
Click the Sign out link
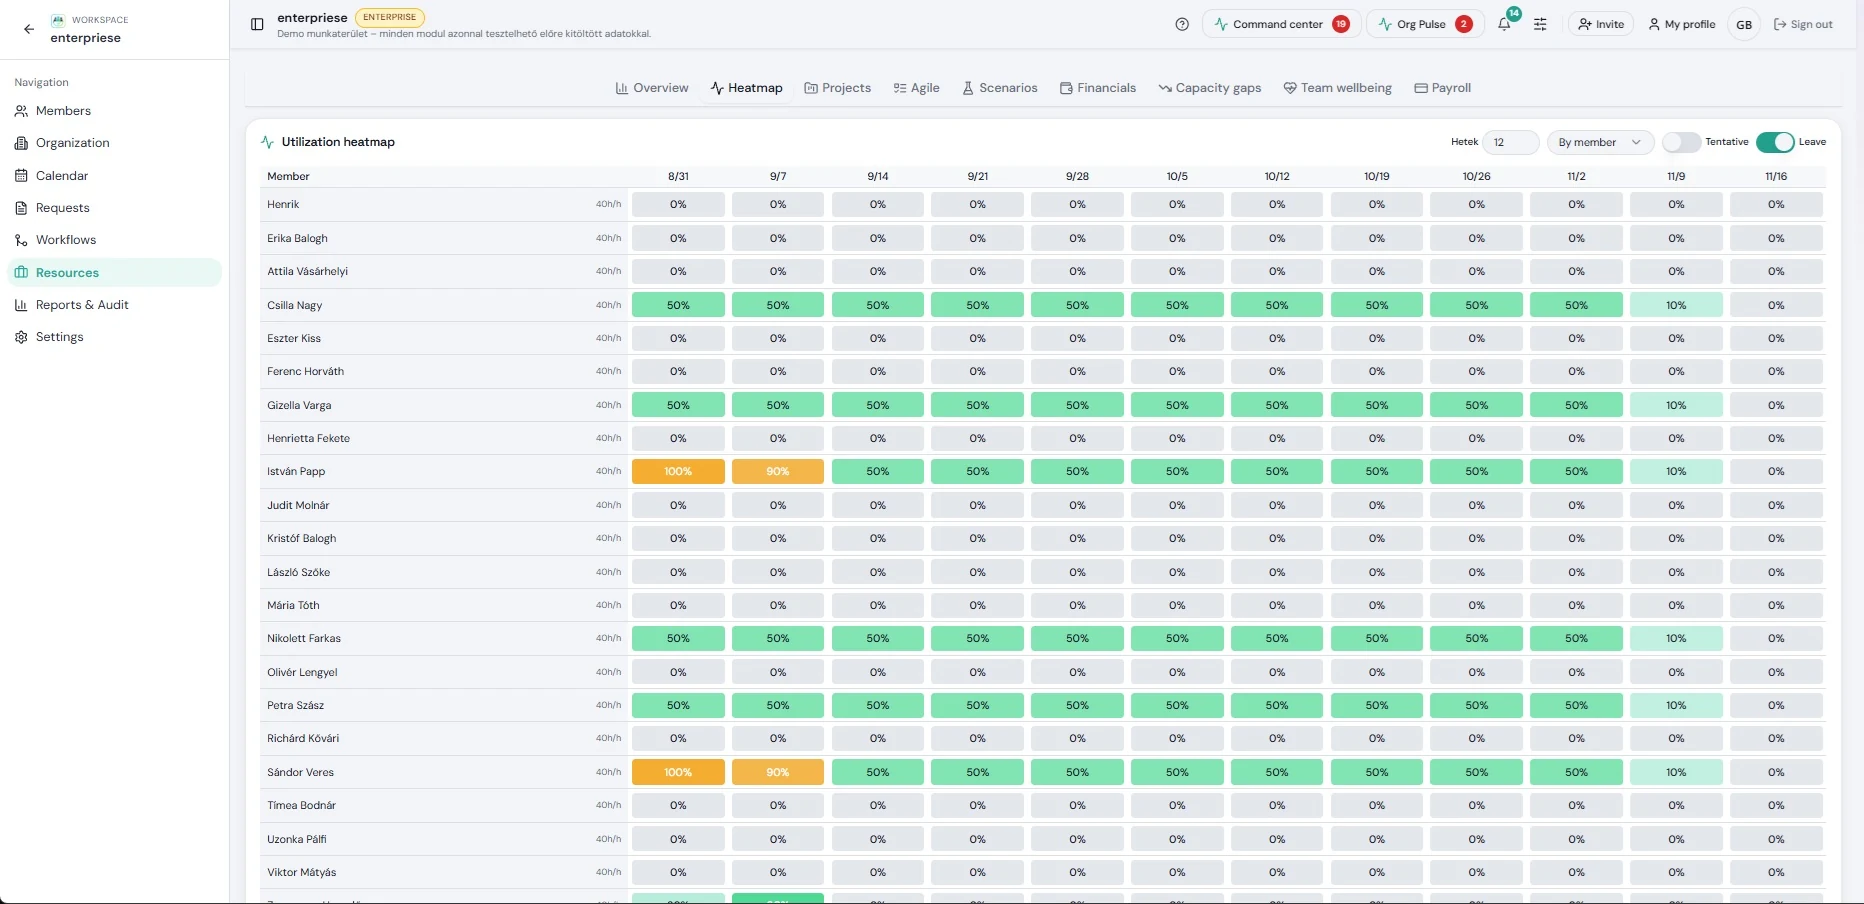pos(1803,24)
